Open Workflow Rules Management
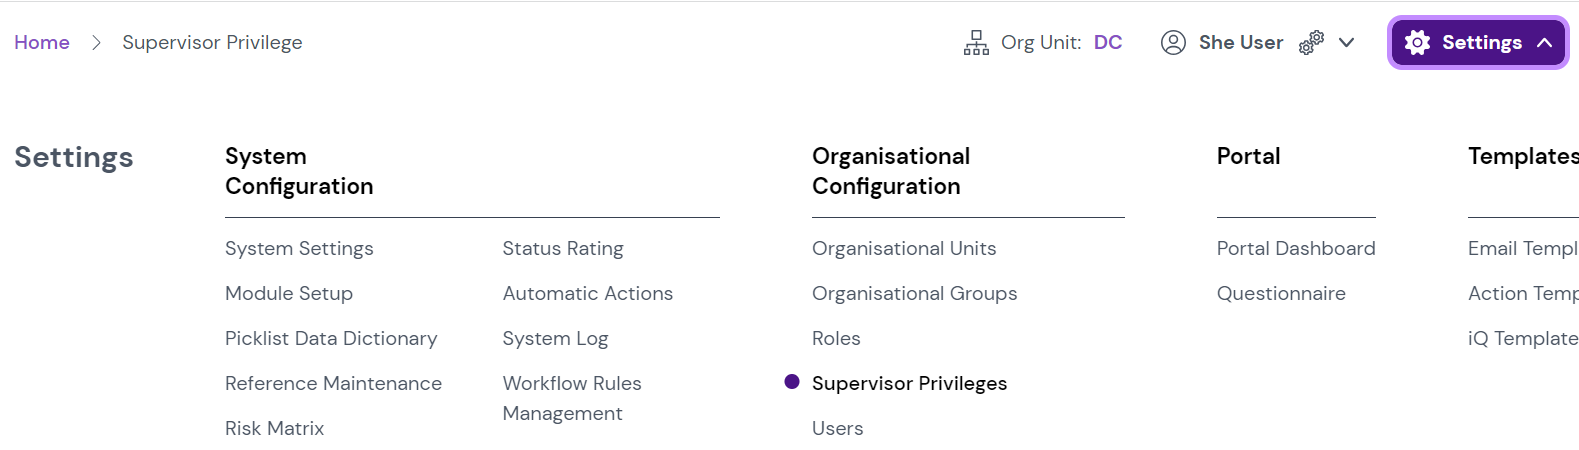This screenshot has height=450, width=1579. 572,398
